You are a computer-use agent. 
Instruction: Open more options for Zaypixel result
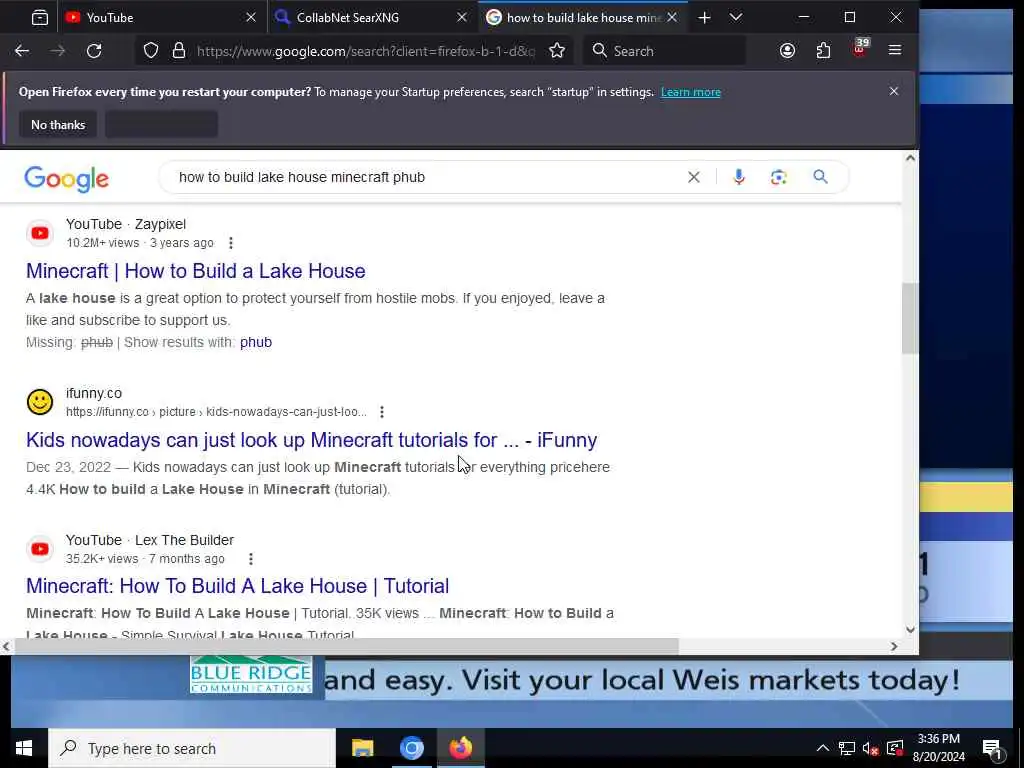click(x=231, y=243)
